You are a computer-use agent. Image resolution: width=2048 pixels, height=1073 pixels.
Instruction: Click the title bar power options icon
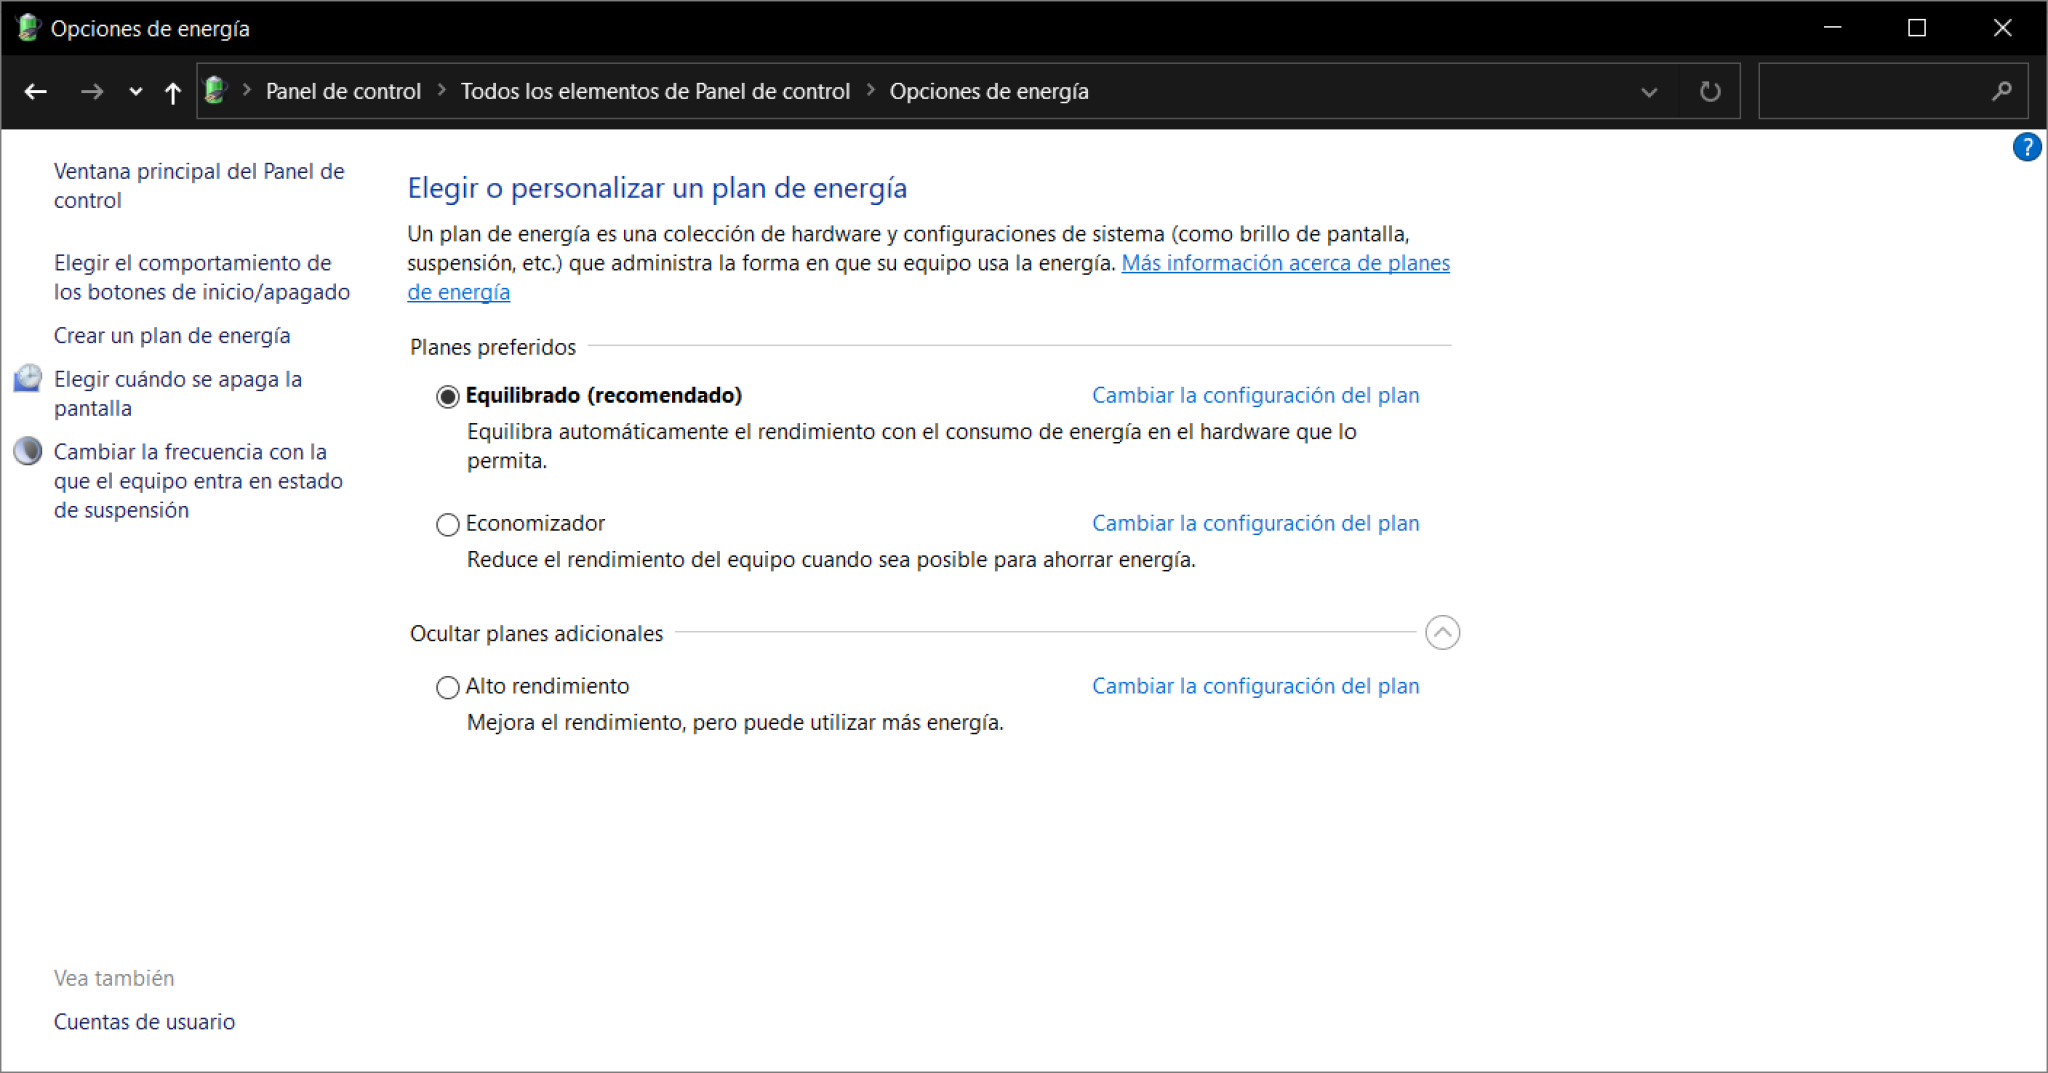(27, 28)
